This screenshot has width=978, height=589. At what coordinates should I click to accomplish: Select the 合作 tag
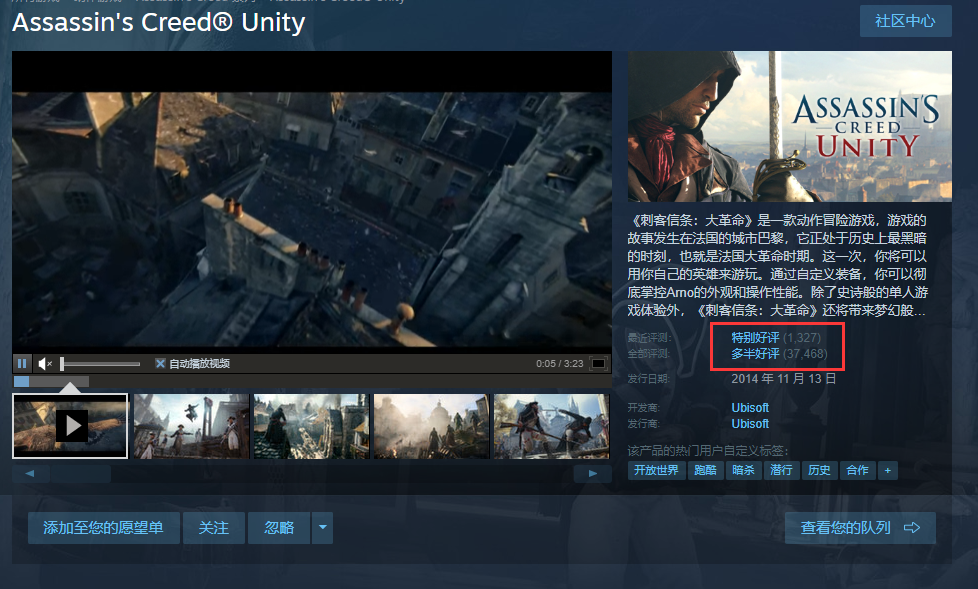[x=857, y=470]
